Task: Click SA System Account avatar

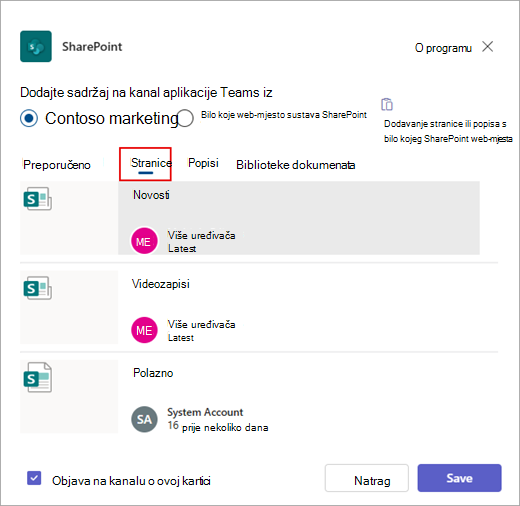Action: pos(144,419)
